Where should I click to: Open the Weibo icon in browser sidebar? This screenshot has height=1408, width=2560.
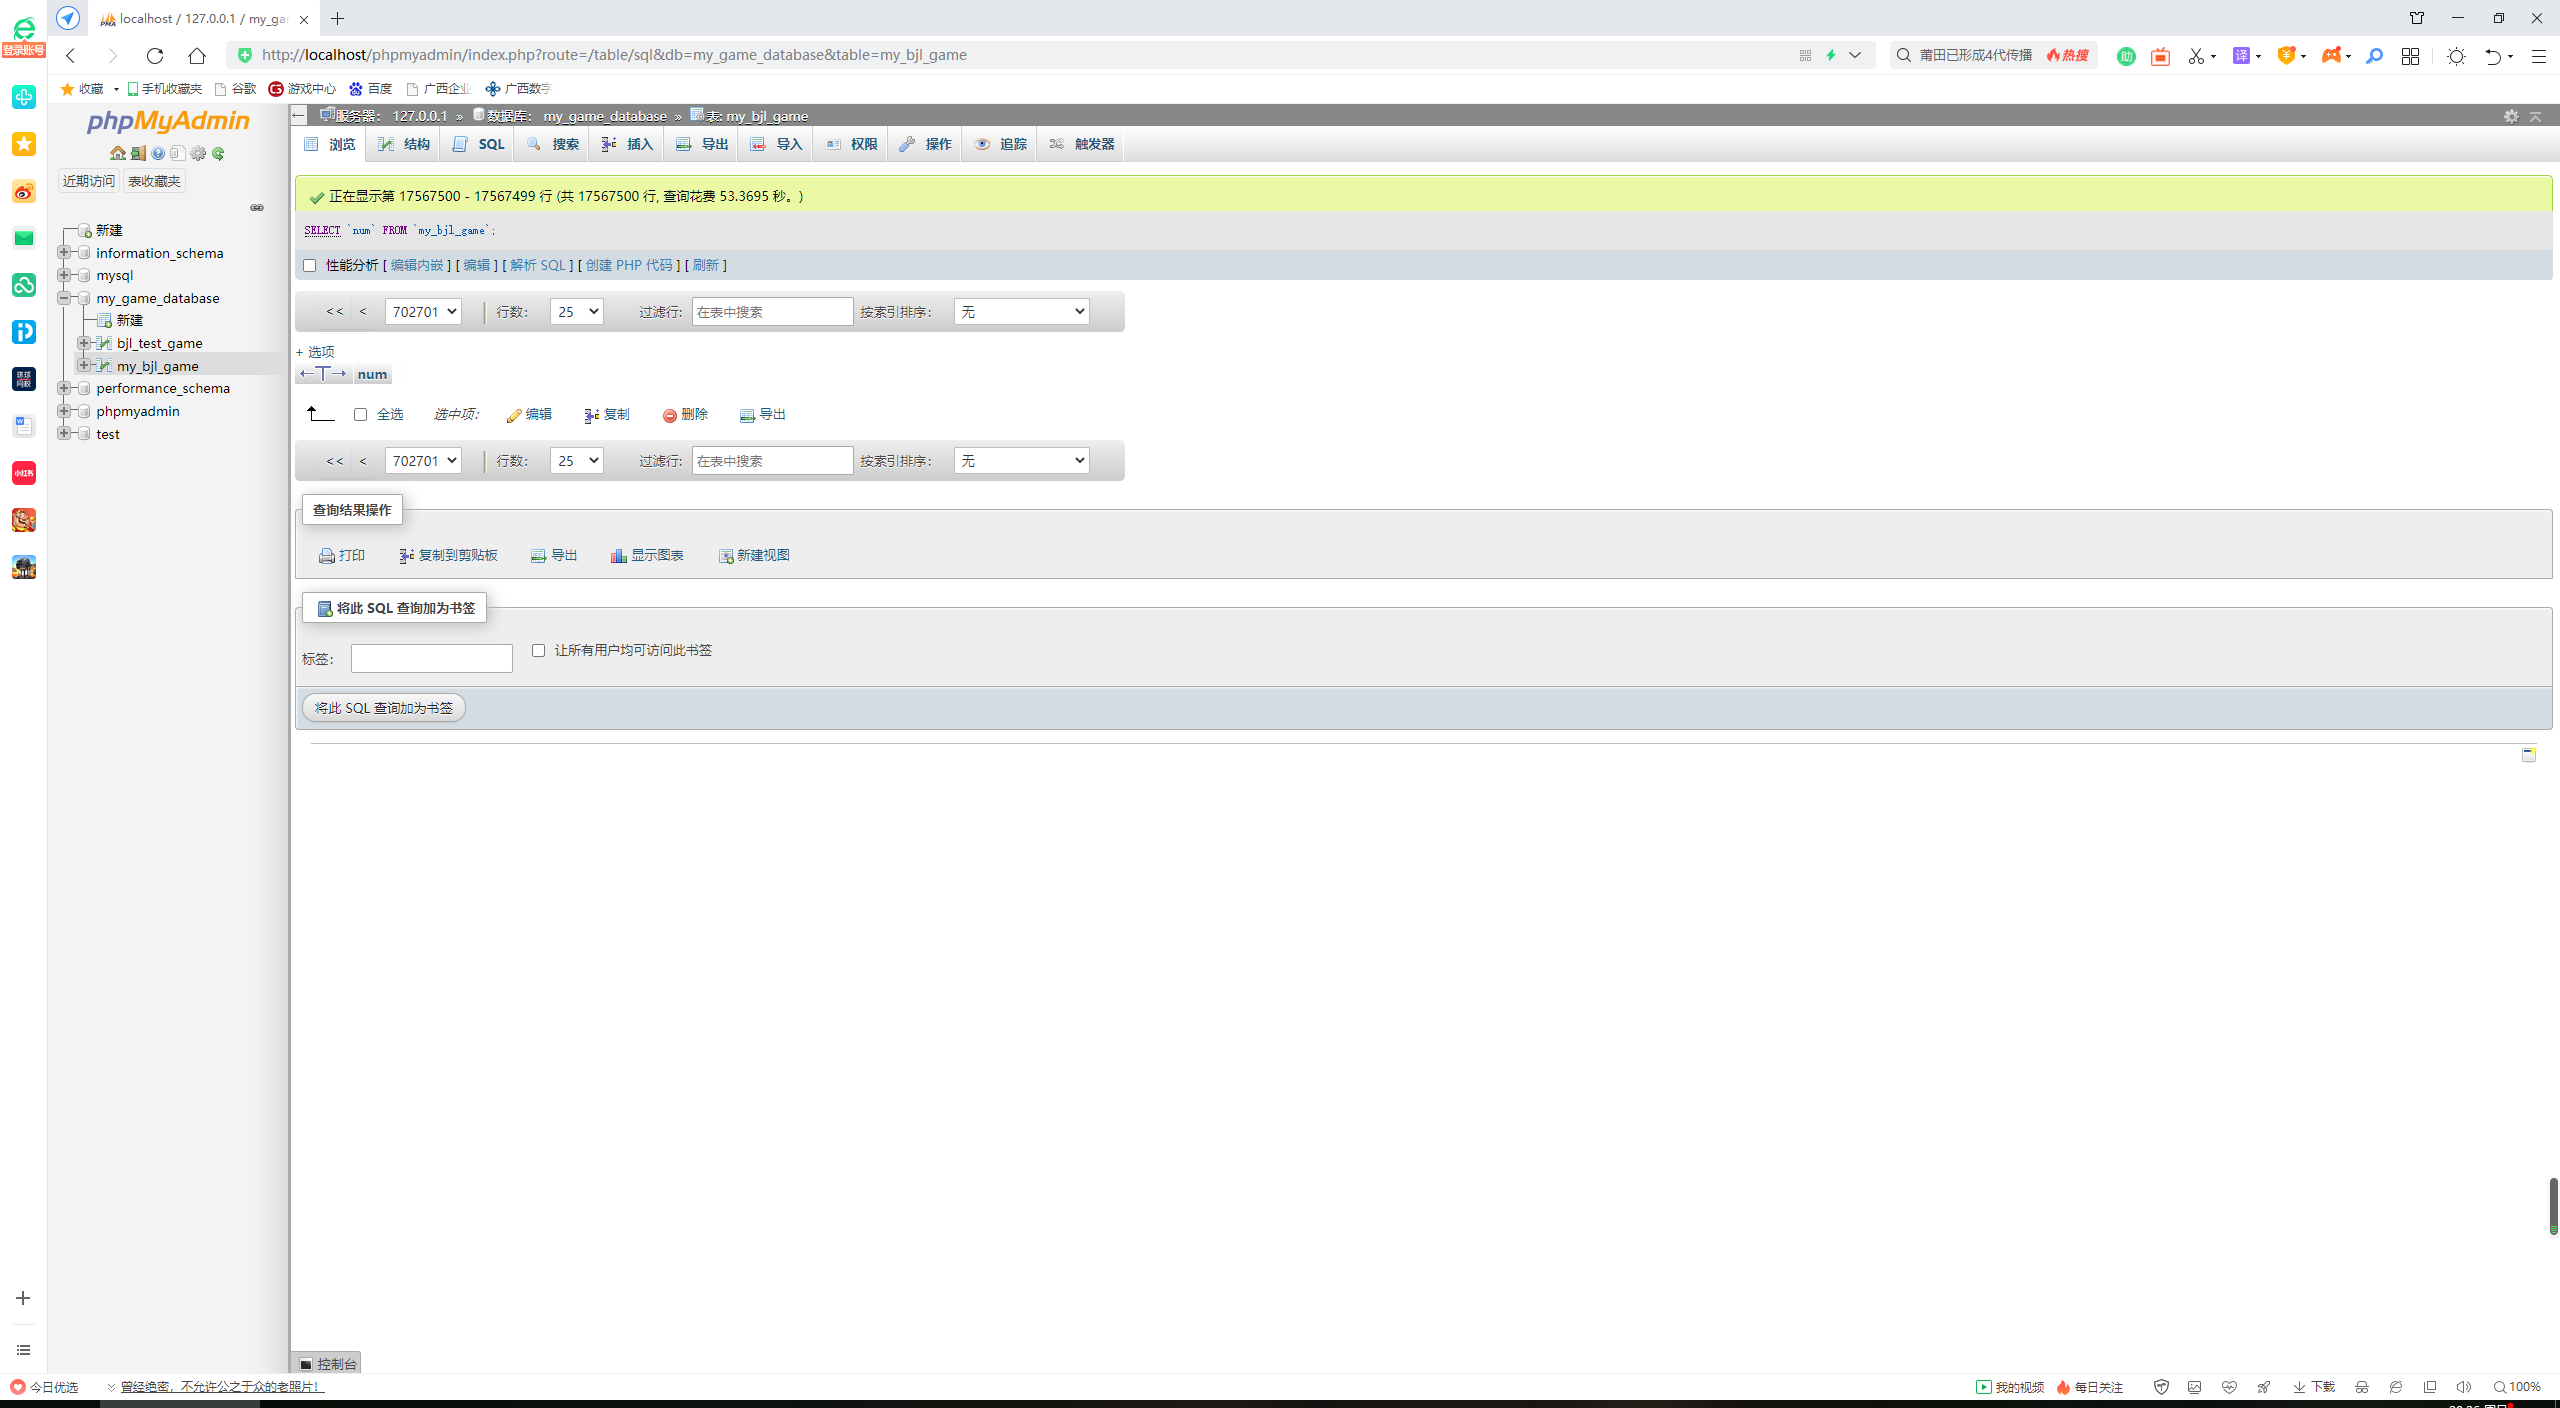pos(24,191)
